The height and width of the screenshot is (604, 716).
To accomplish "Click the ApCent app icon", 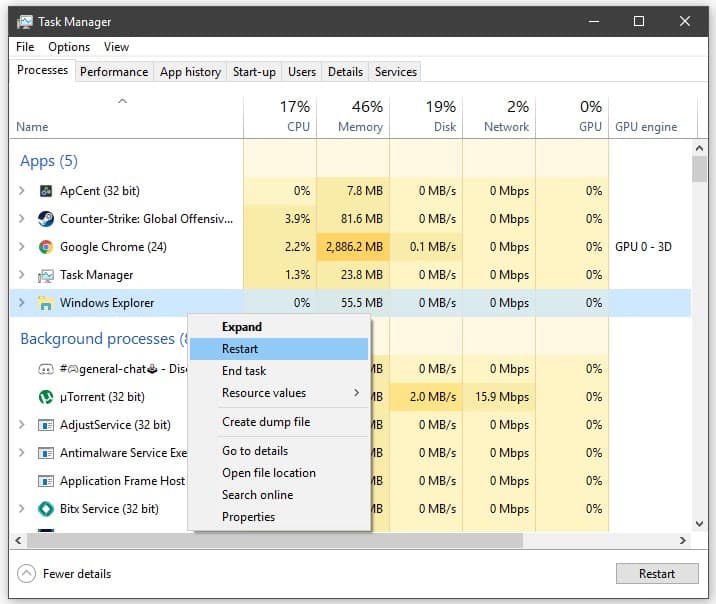I will (46, 191).
